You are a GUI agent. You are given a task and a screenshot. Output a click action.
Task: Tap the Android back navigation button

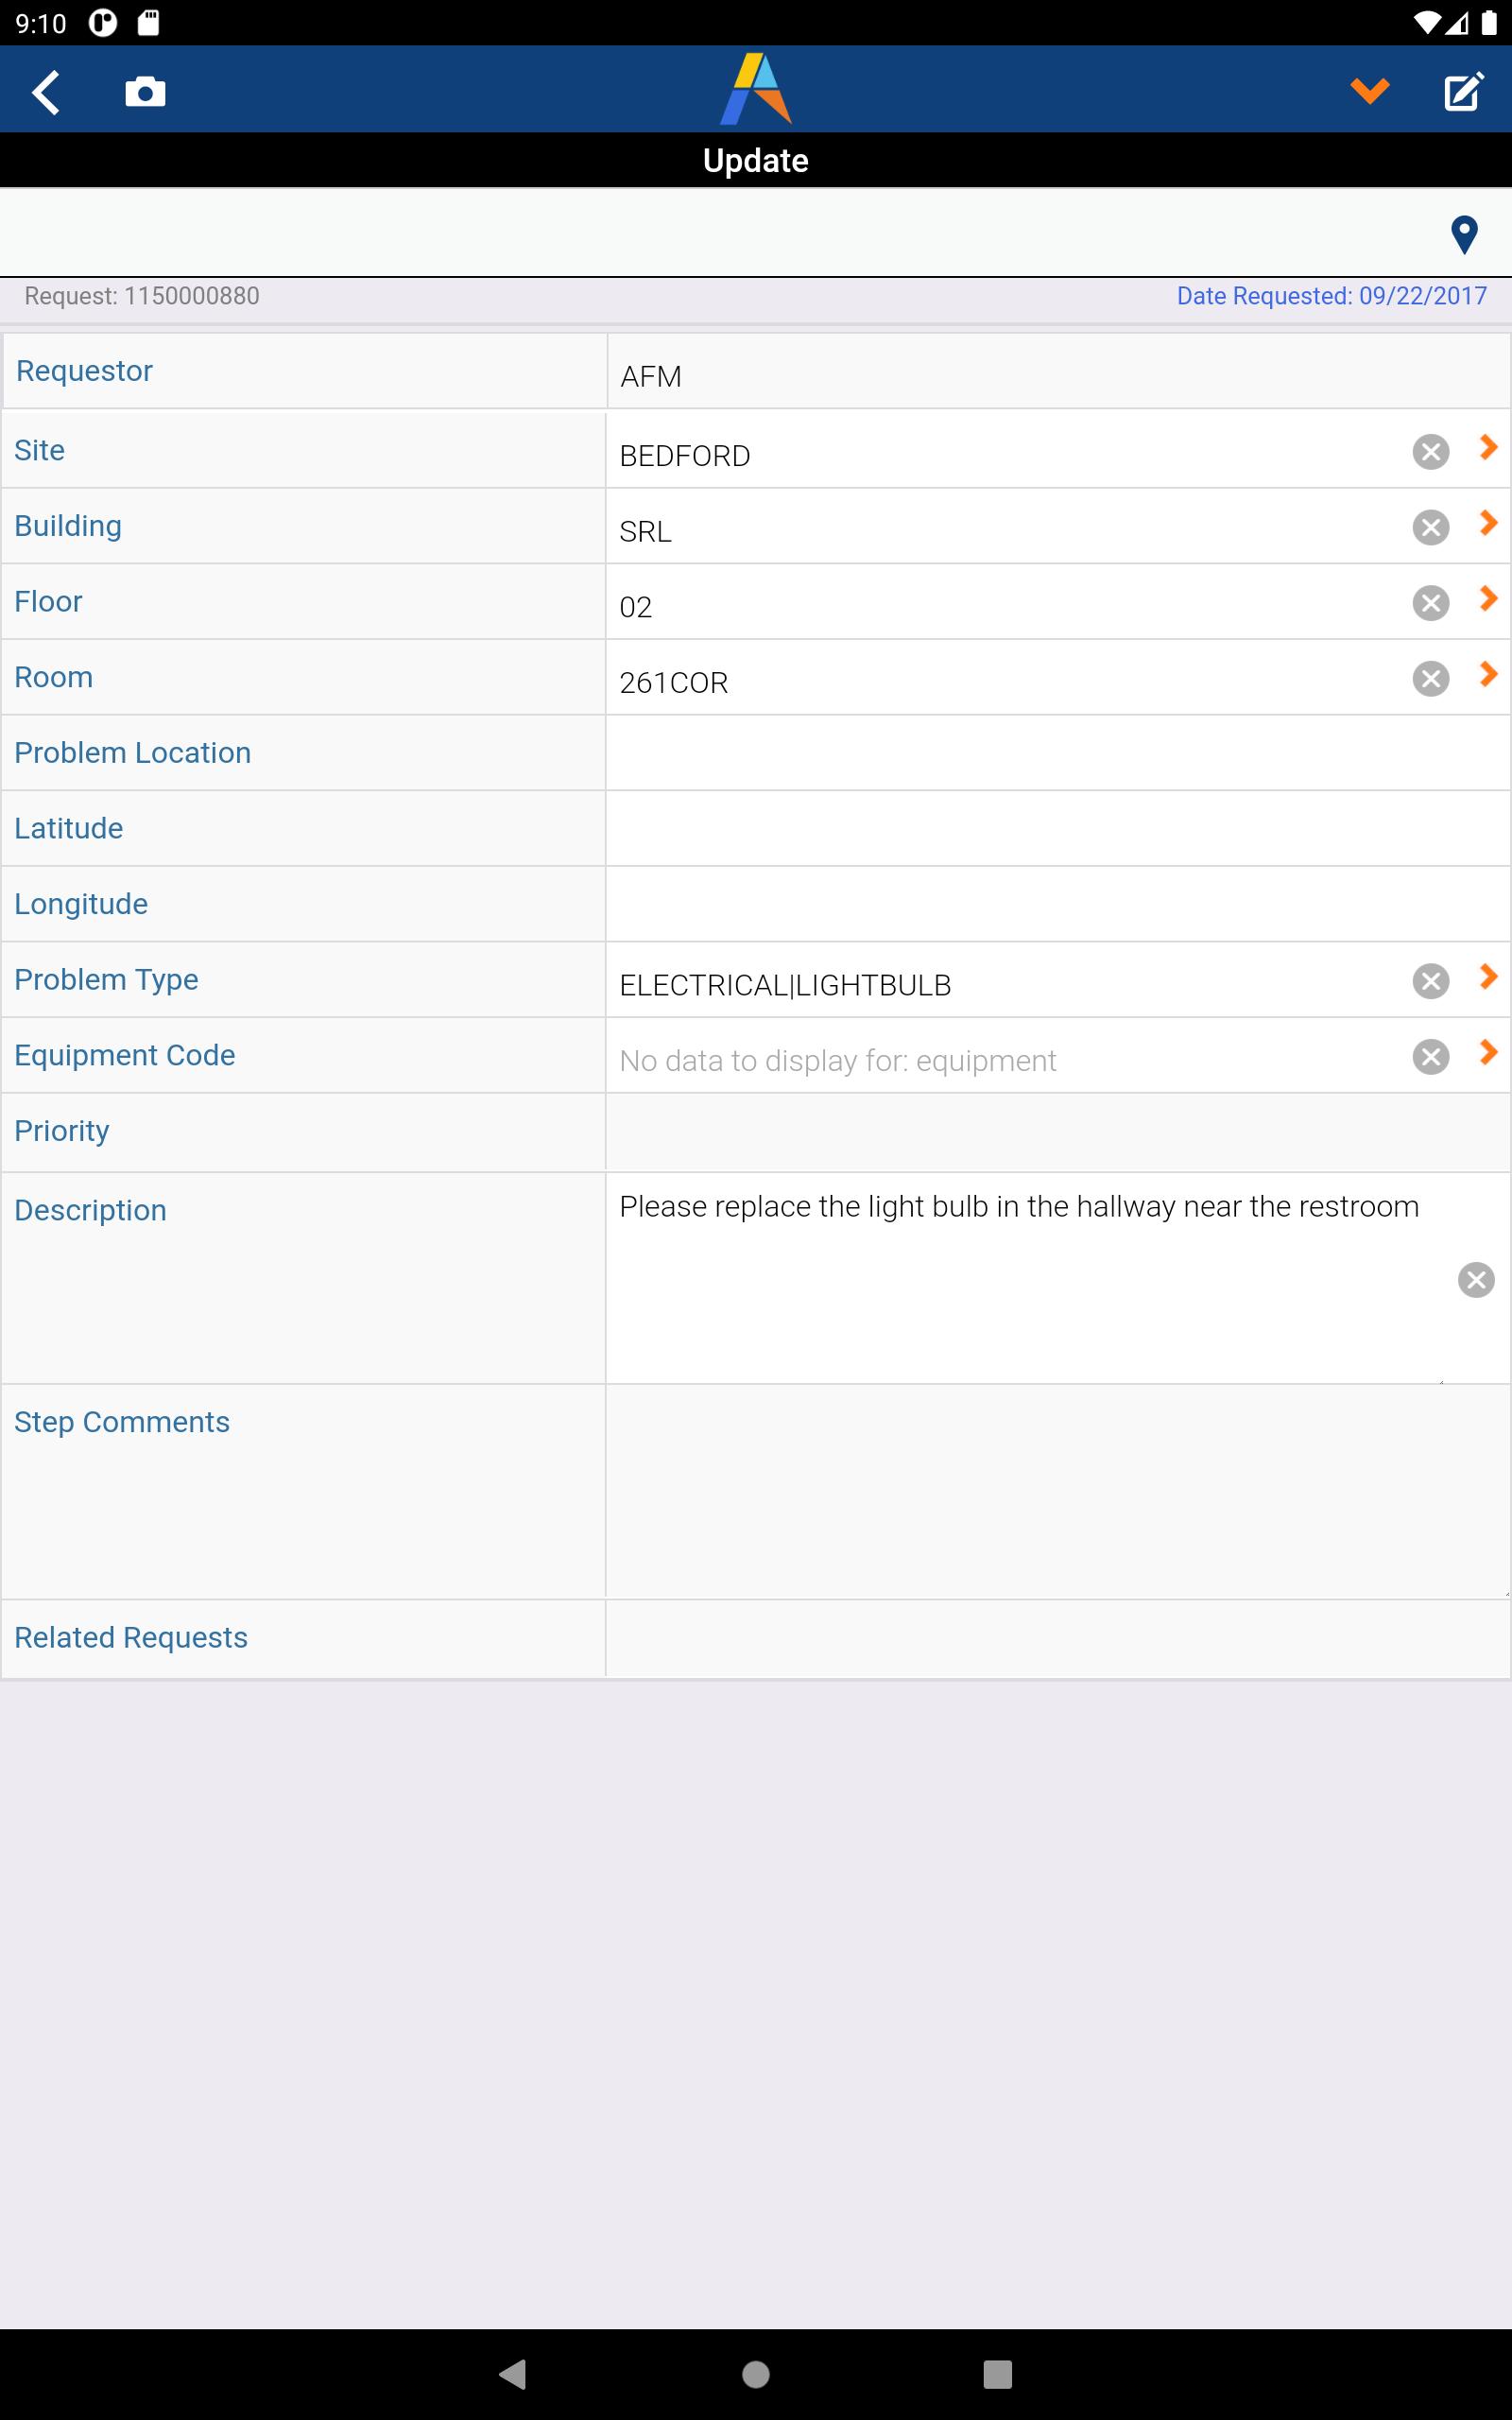coord(513,2374)
